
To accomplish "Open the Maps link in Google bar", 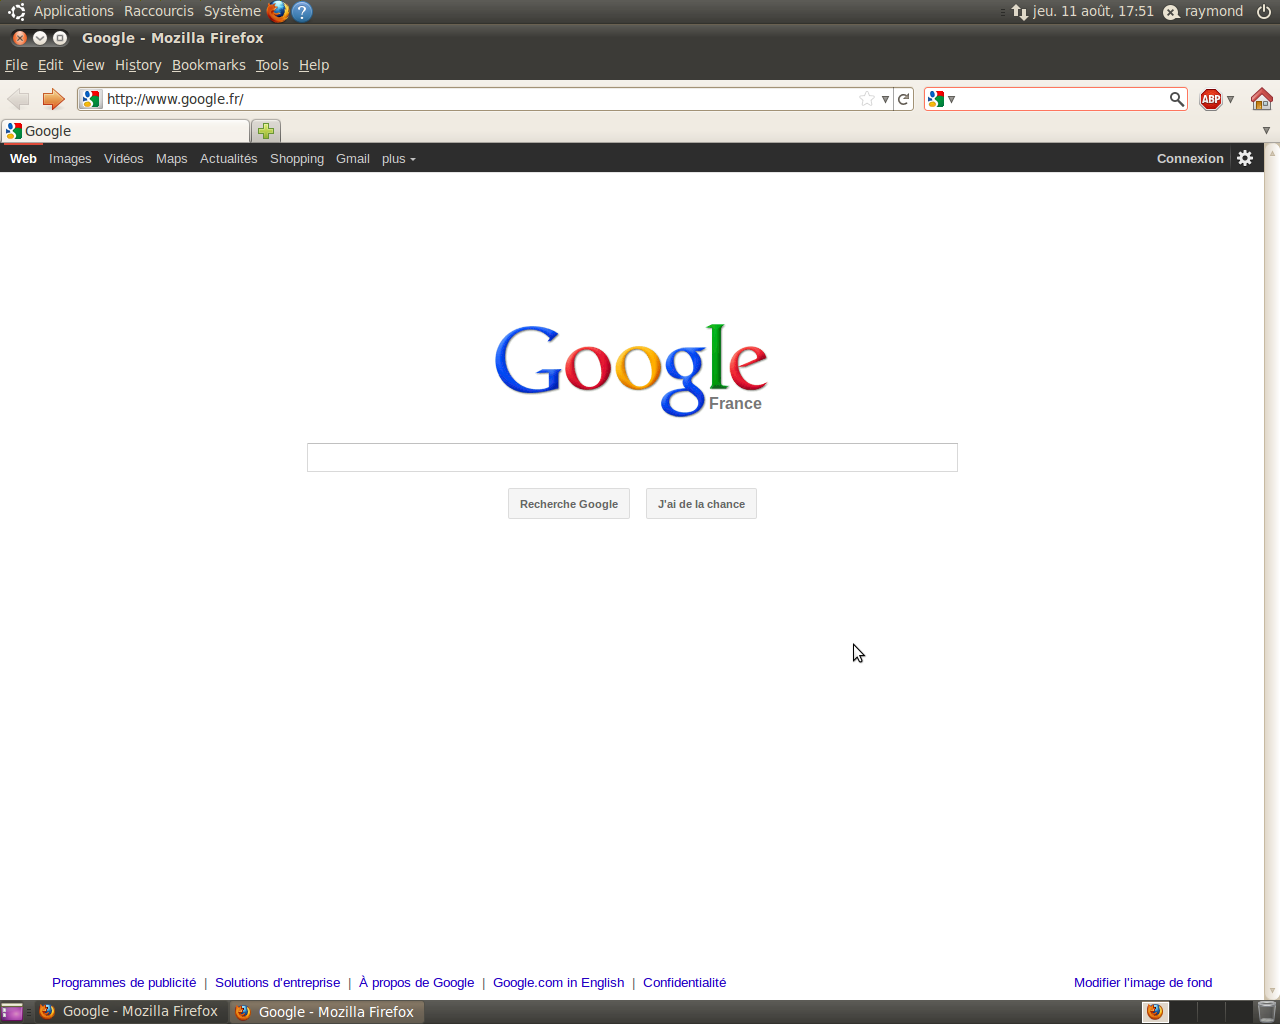I will point(172,159).
